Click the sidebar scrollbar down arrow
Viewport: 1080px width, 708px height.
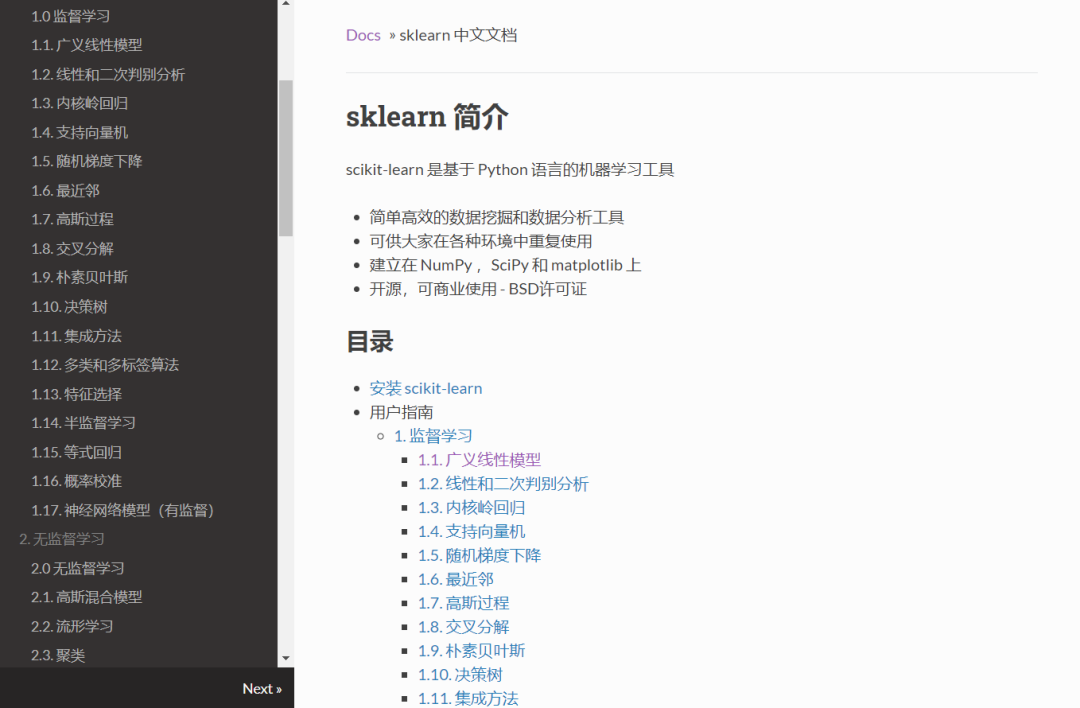pyautogui.click(x=286, y=658)
